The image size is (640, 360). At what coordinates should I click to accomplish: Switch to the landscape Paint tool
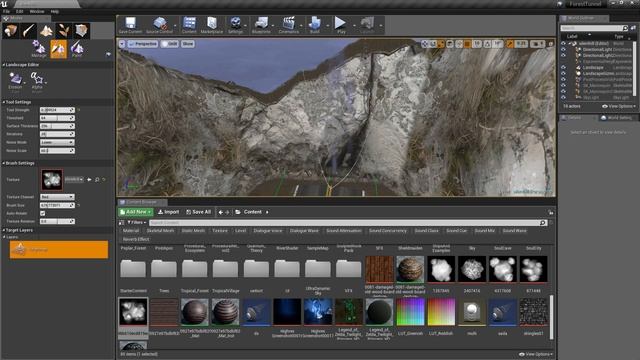tap(77, 49)
